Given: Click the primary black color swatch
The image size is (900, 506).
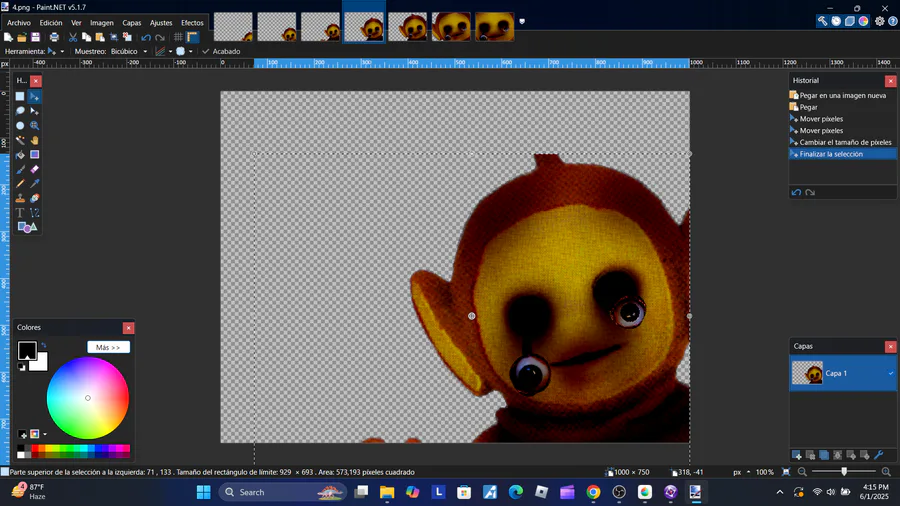Looking at the screenshot, I should click(26, 349).
